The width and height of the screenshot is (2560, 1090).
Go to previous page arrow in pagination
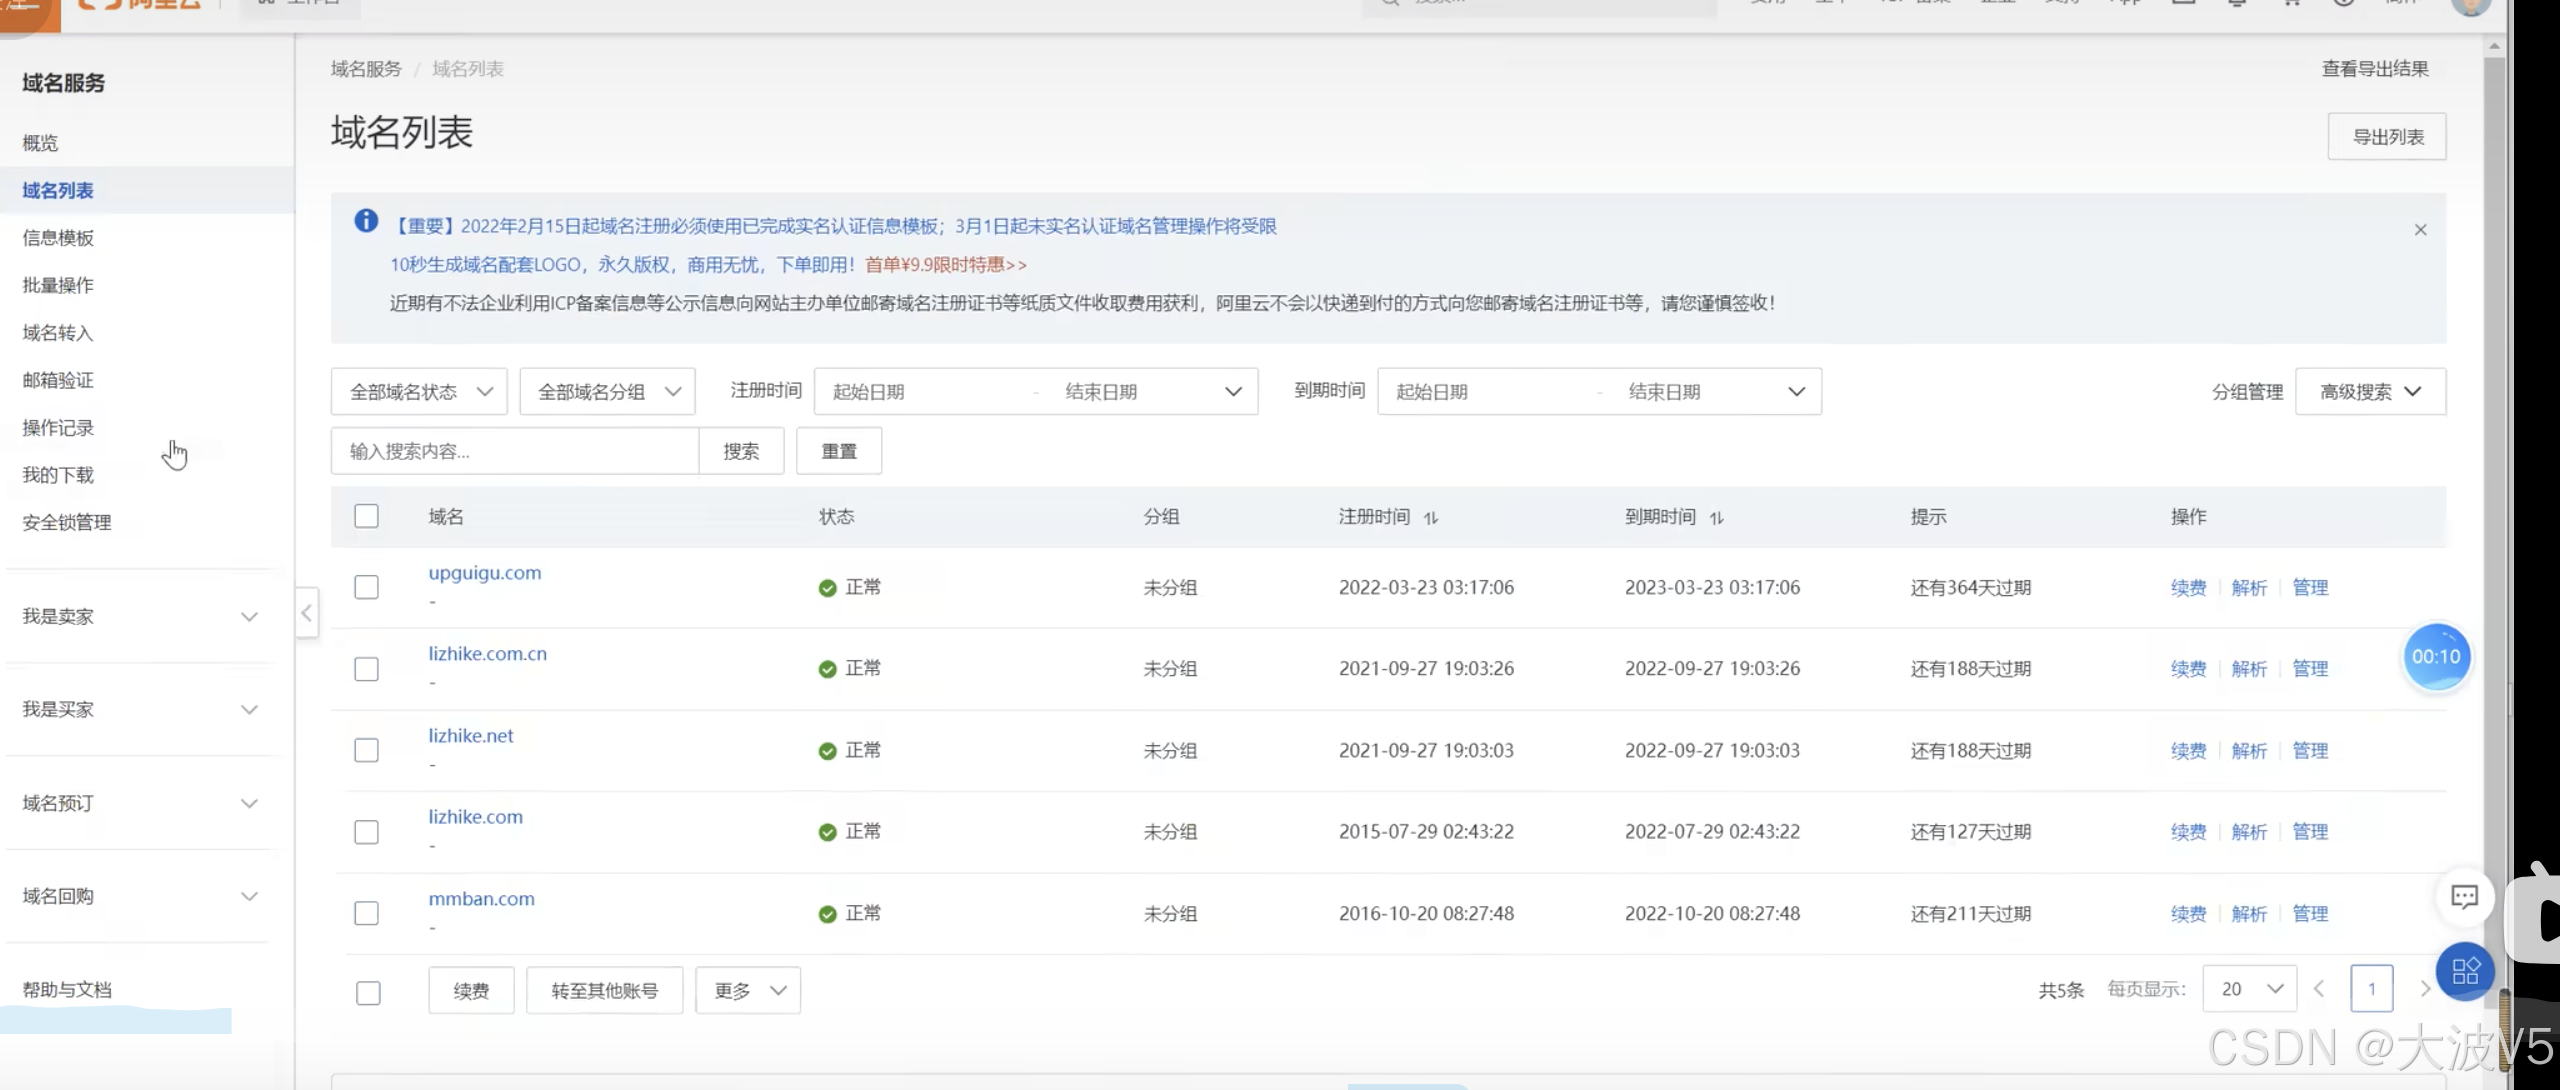(2319, 989)
